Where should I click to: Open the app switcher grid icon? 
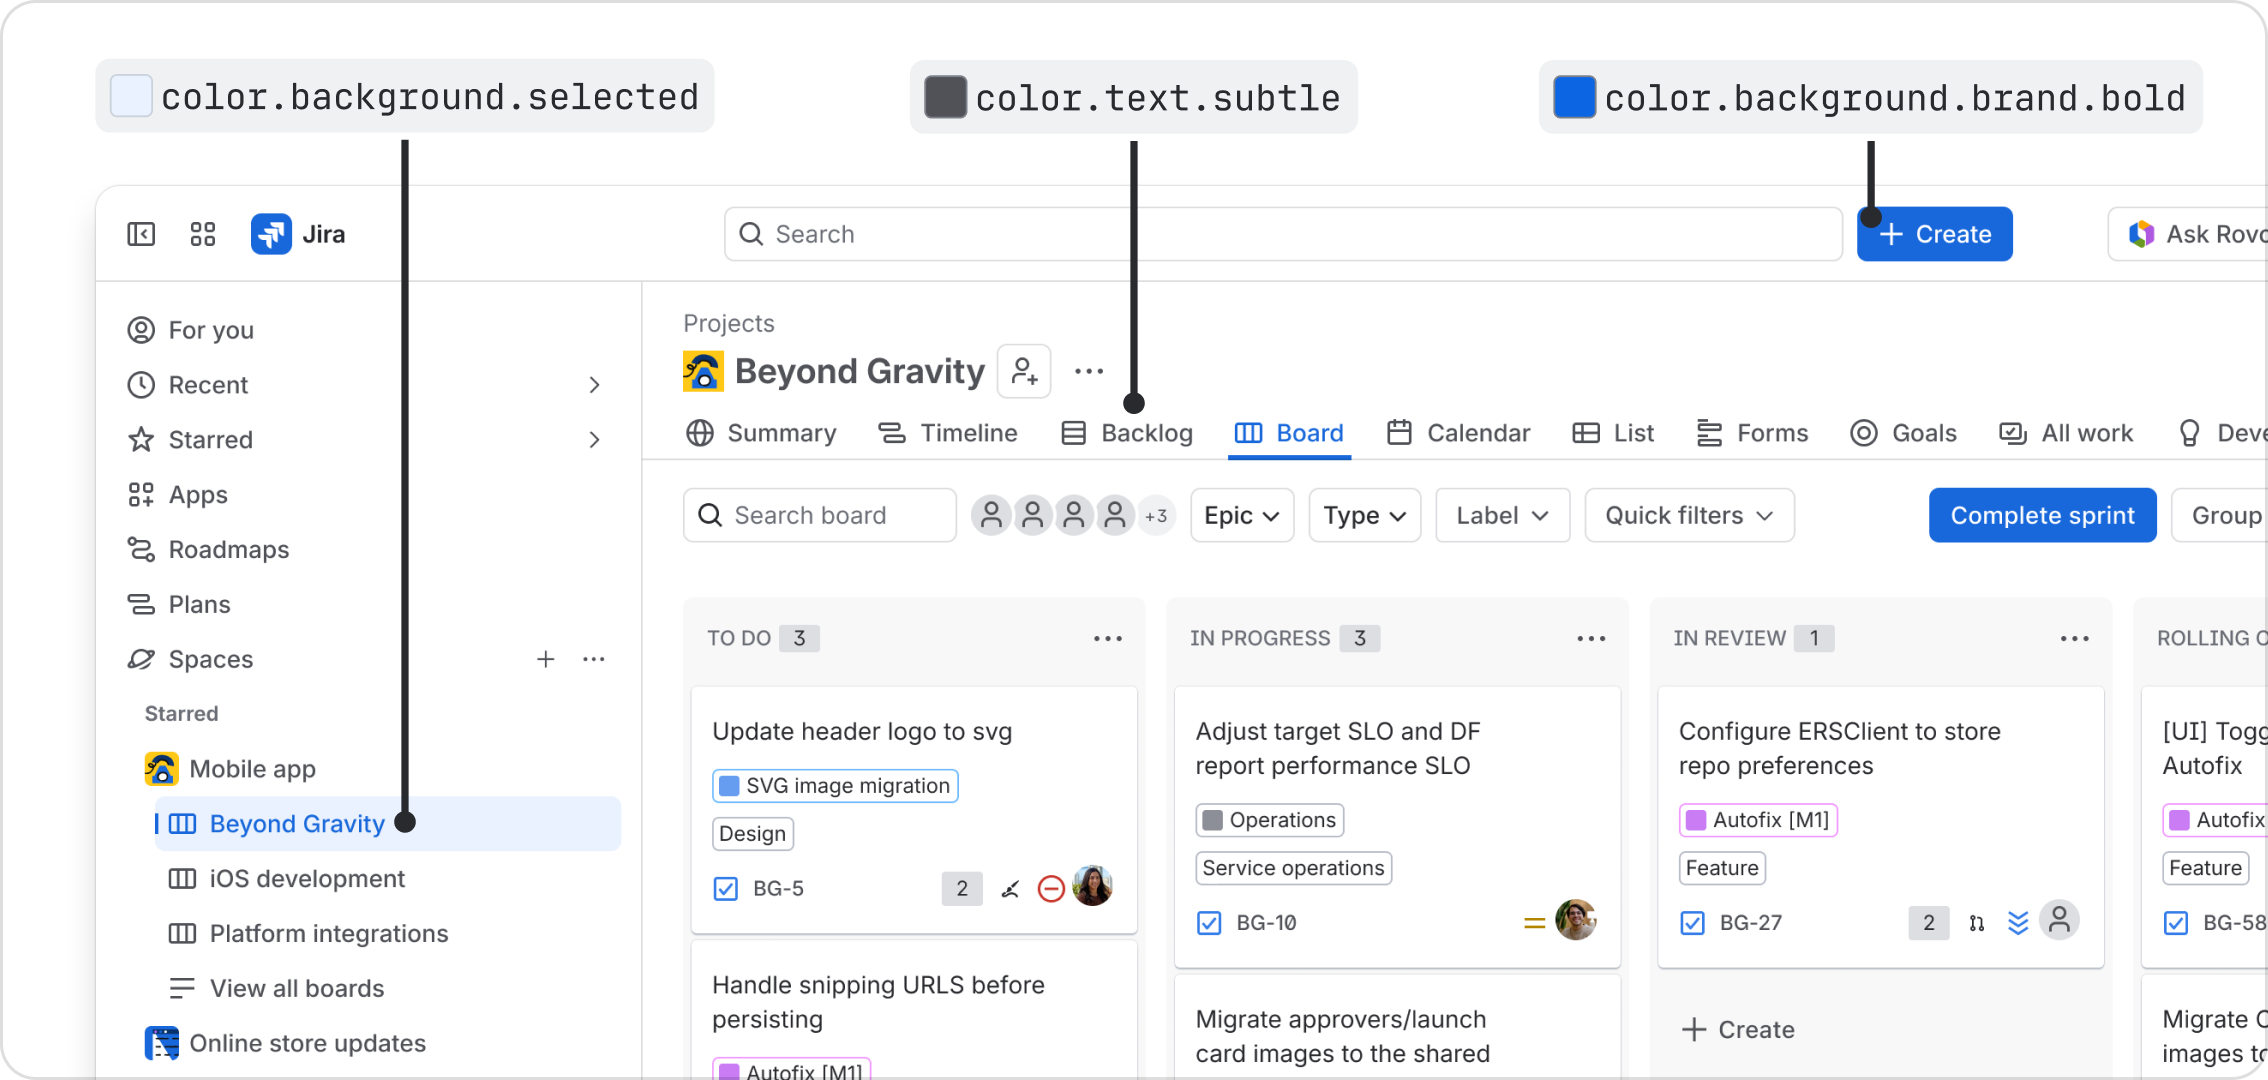[x=203, y=234]
